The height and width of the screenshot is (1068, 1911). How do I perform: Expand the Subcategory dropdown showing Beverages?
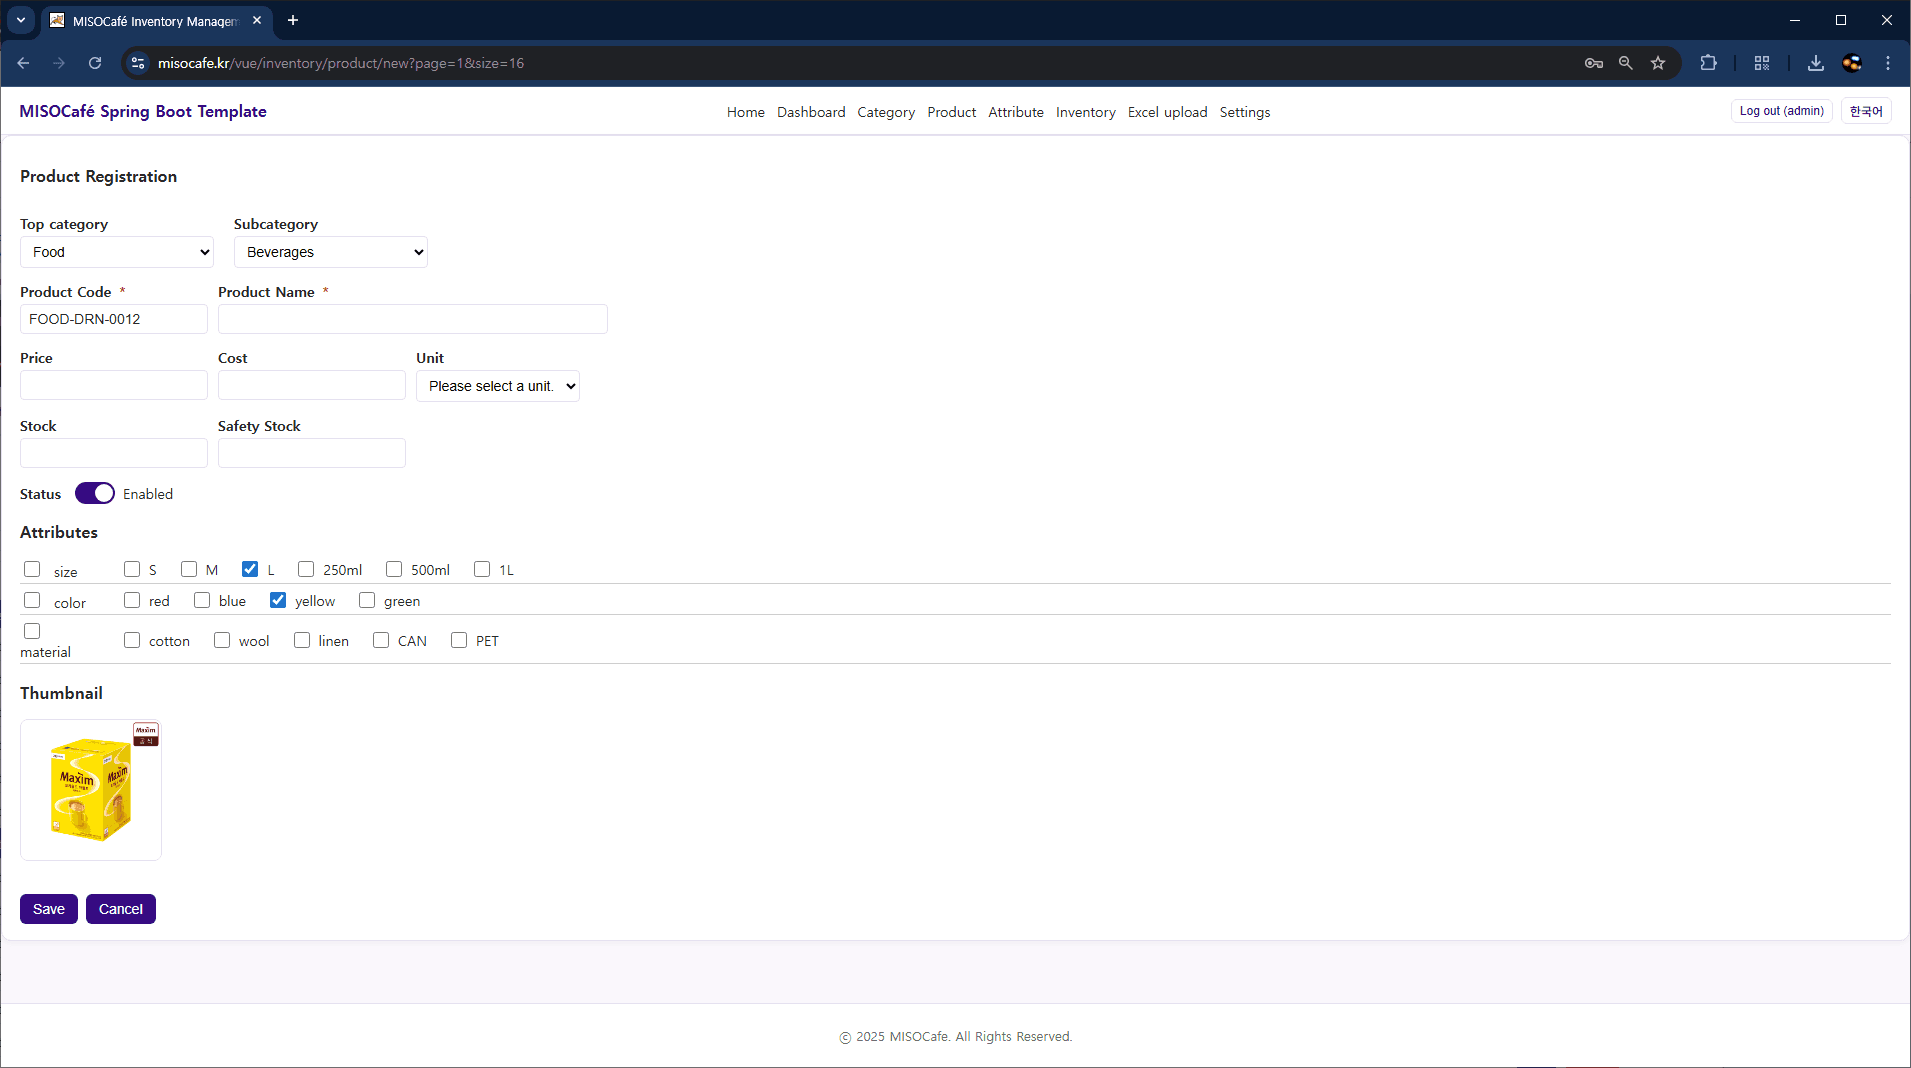pos(330,252)
